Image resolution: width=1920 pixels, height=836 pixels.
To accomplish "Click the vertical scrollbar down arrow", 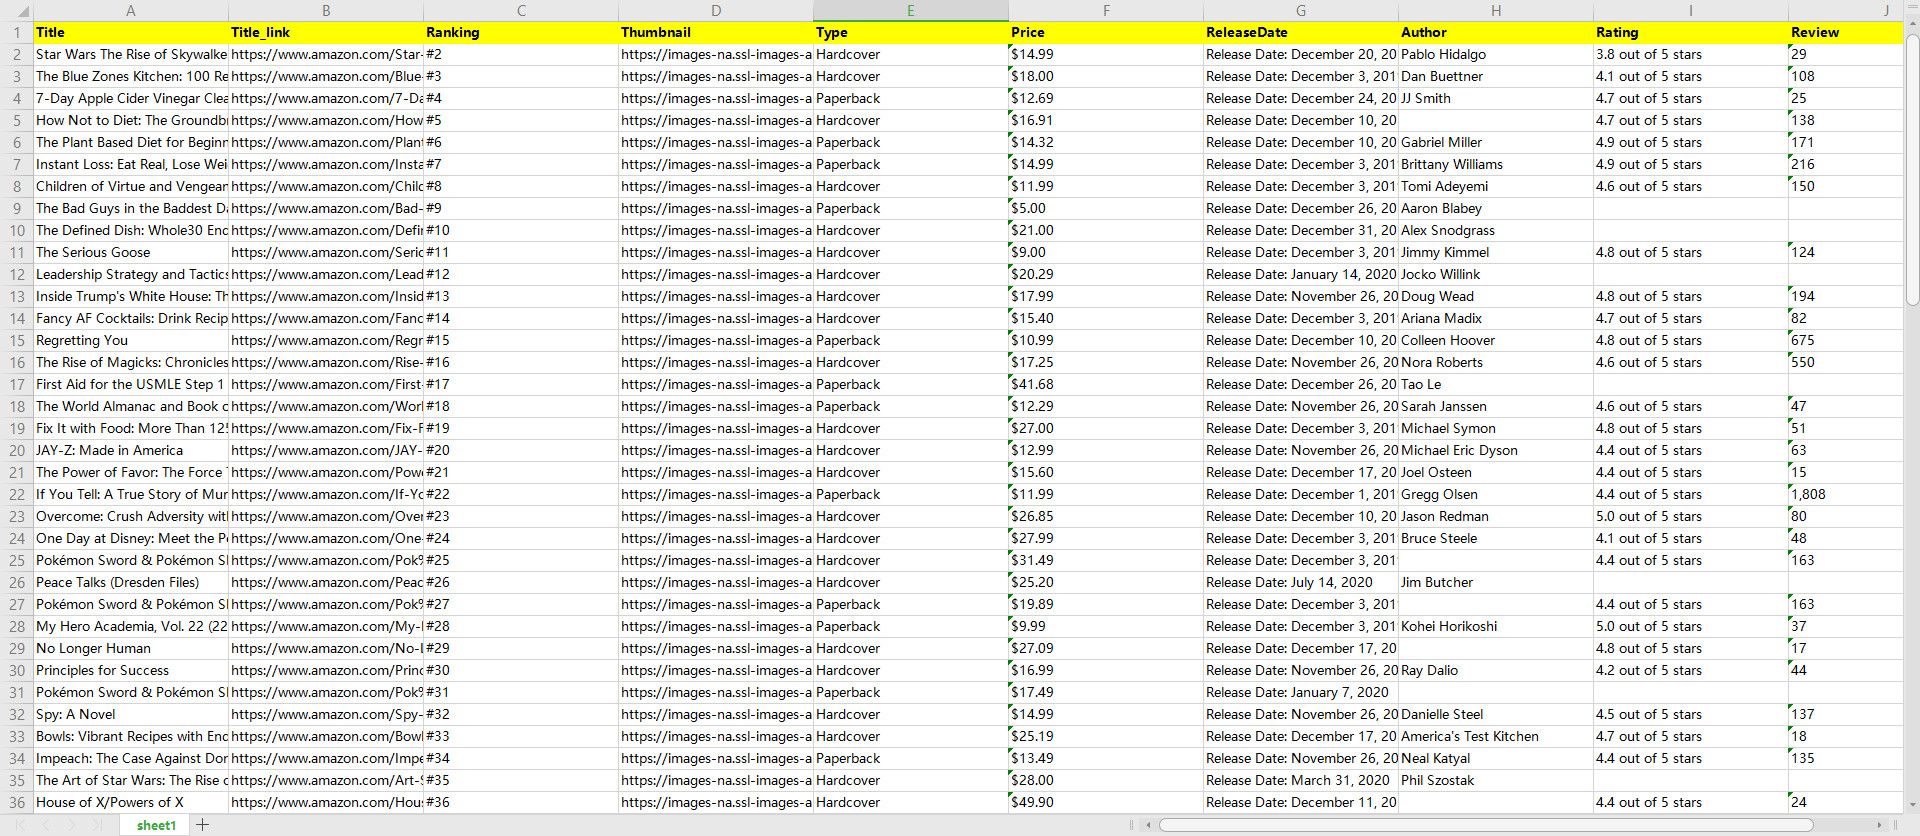I will (1912, 804).
